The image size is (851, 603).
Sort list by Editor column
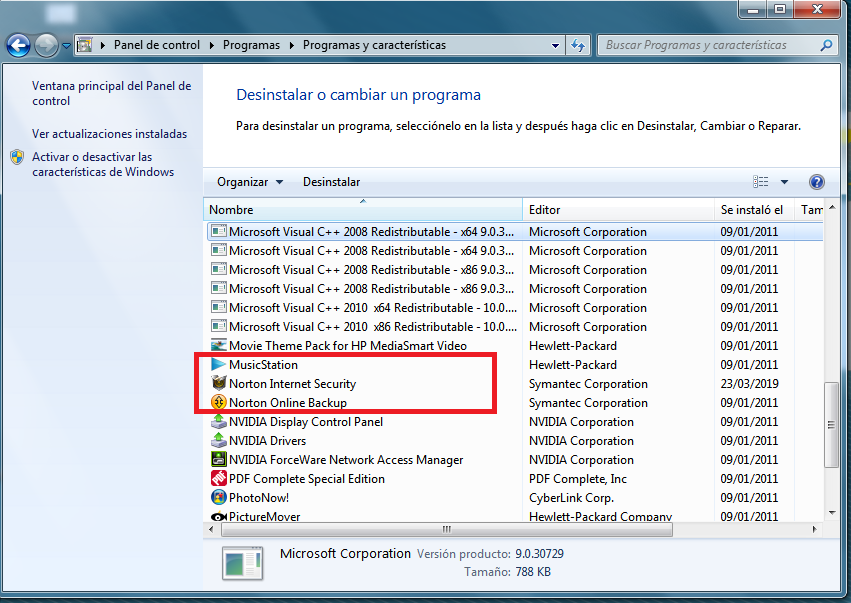(x=618, y=210)
